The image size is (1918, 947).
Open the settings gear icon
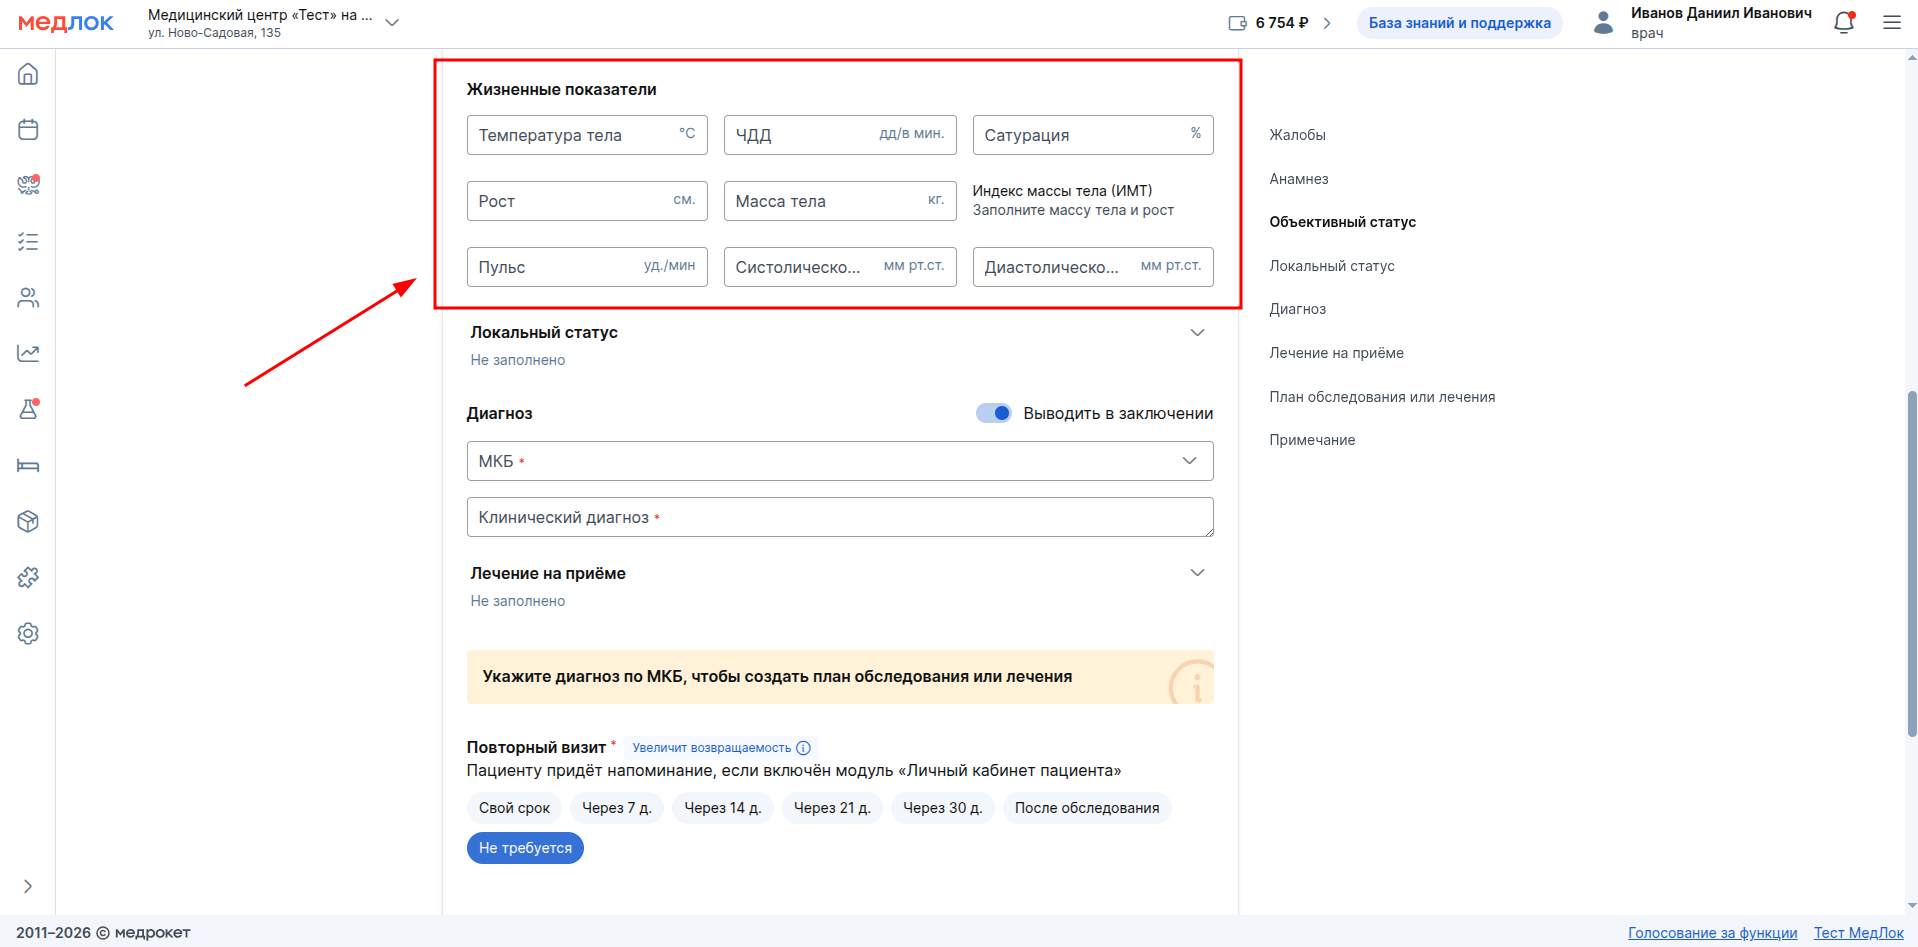coord(28,633)
